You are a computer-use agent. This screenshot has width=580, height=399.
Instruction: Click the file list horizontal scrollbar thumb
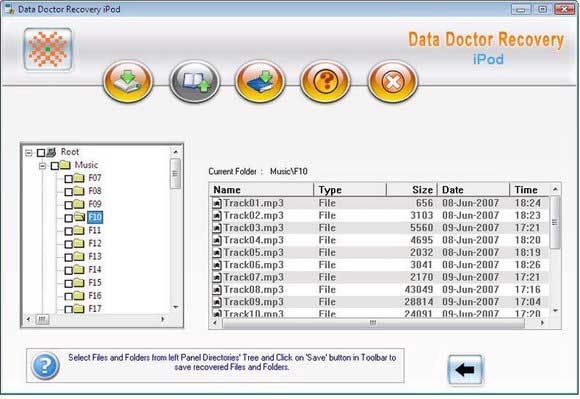pos(373,323)
